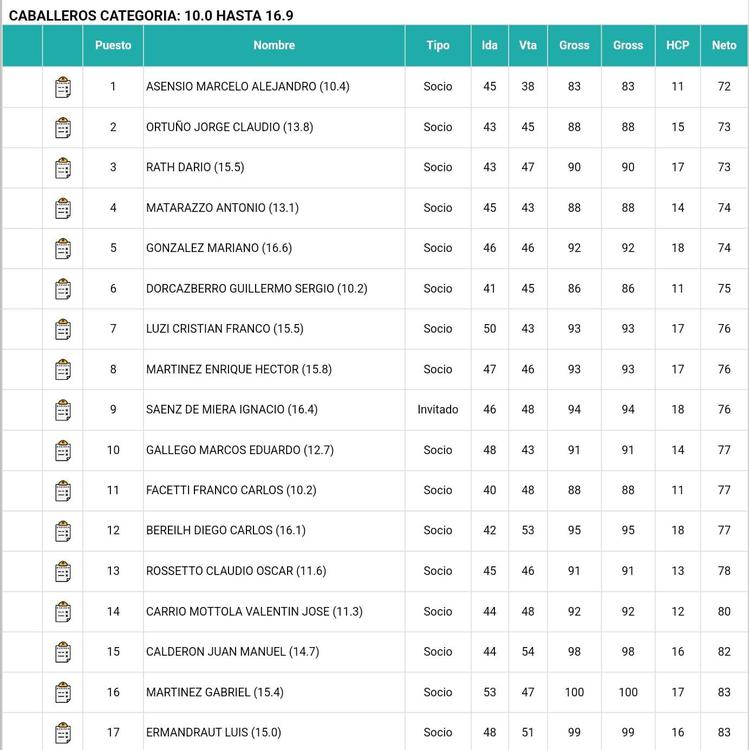
Task: Click the Nombre column header
Action: pos(274,46)
